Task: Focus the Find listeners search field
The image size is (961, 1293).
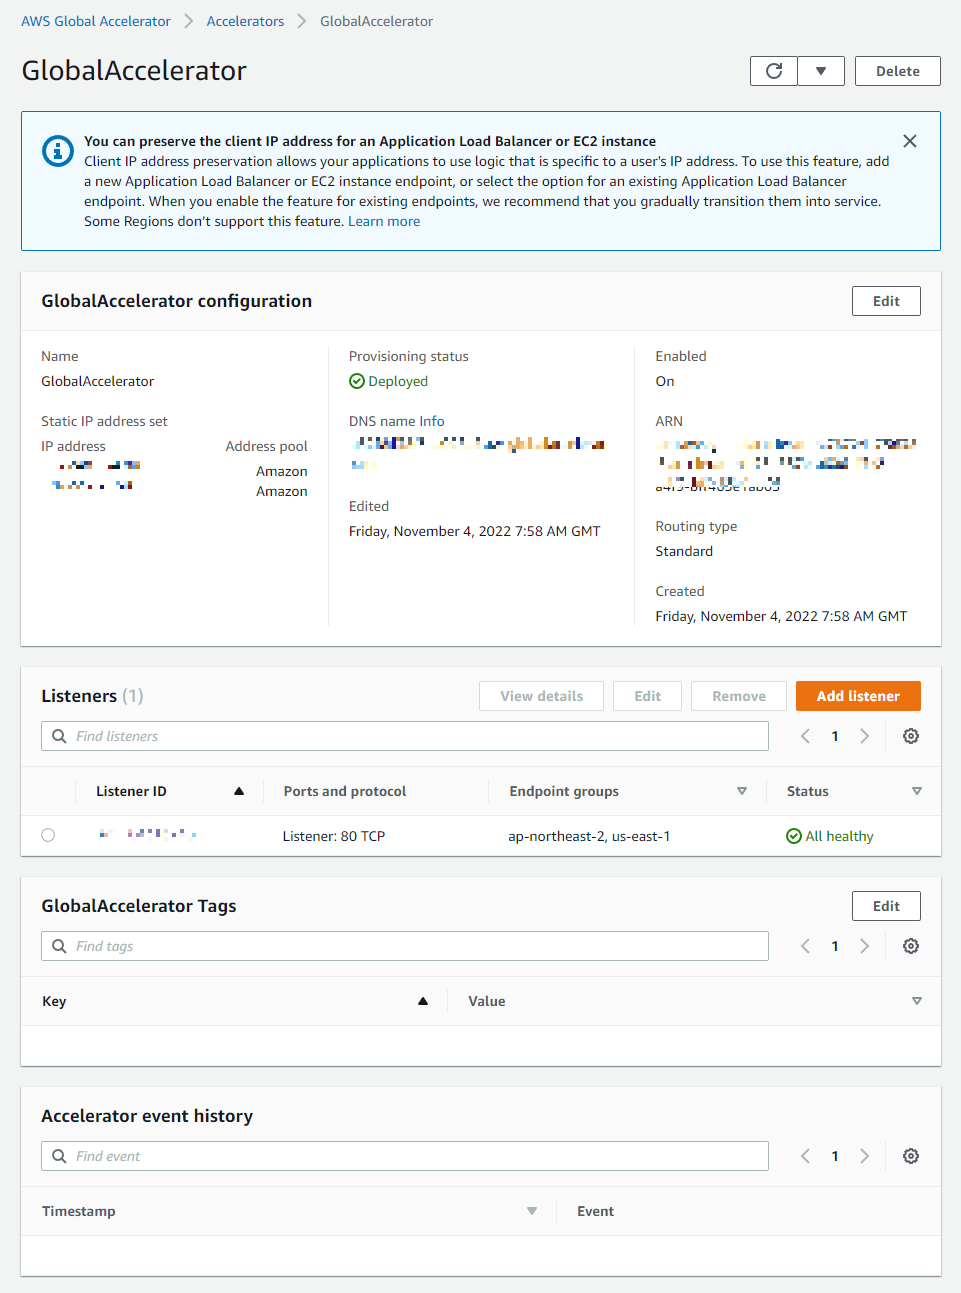Action: pyautogui.click(x=405, y=736)
